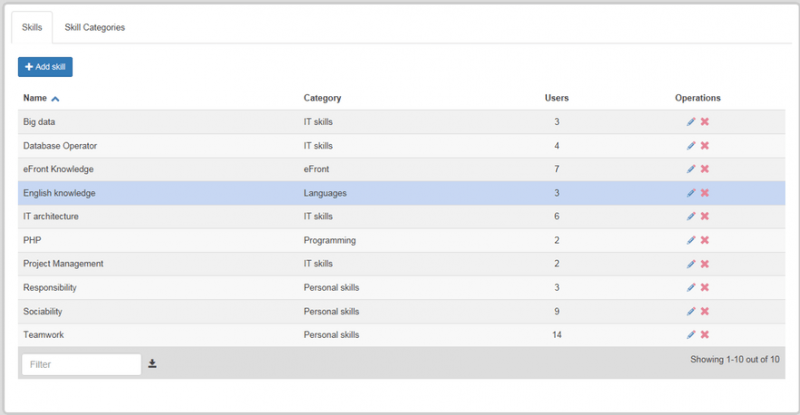Select the Big data name cell

39,122
